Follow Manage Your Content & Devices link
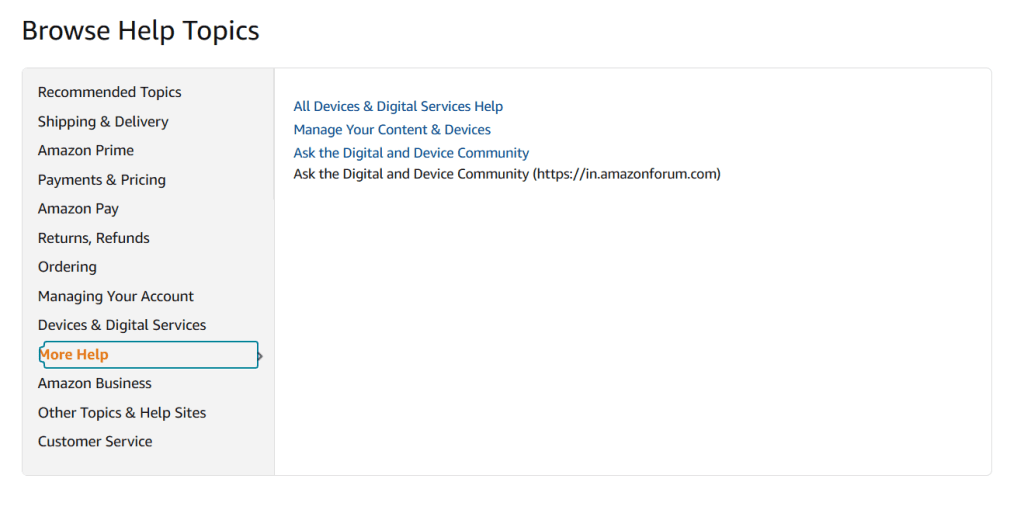 (392, 130)
